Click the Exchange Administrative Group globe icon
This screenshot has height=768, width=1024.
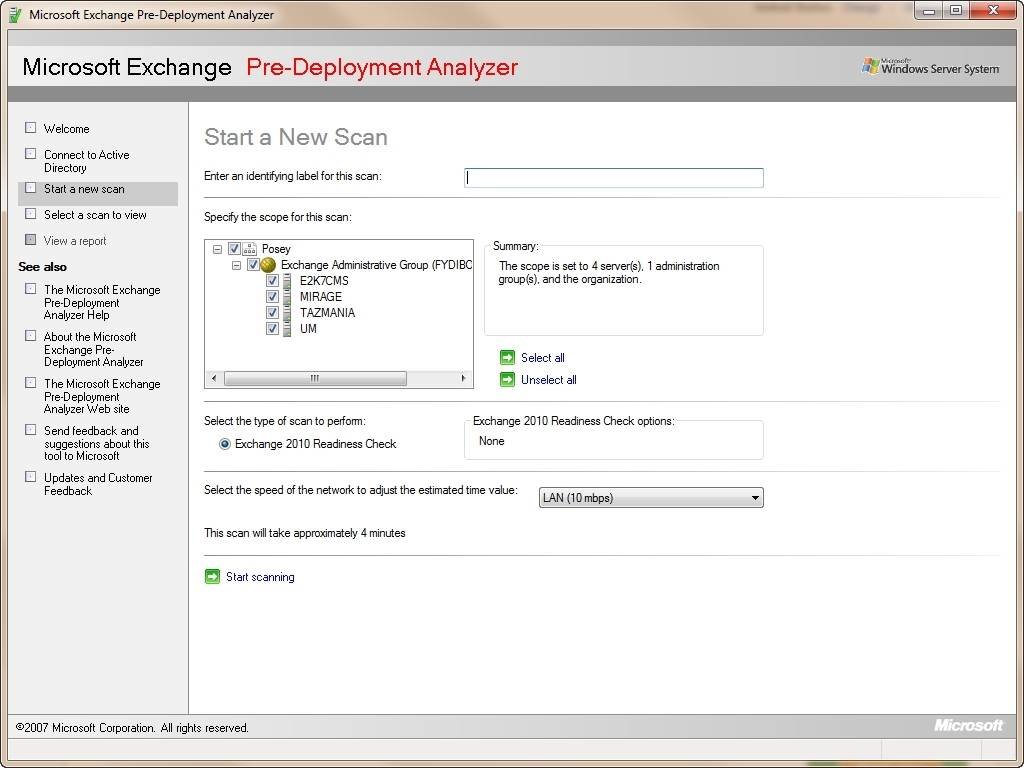click(268, 265)
